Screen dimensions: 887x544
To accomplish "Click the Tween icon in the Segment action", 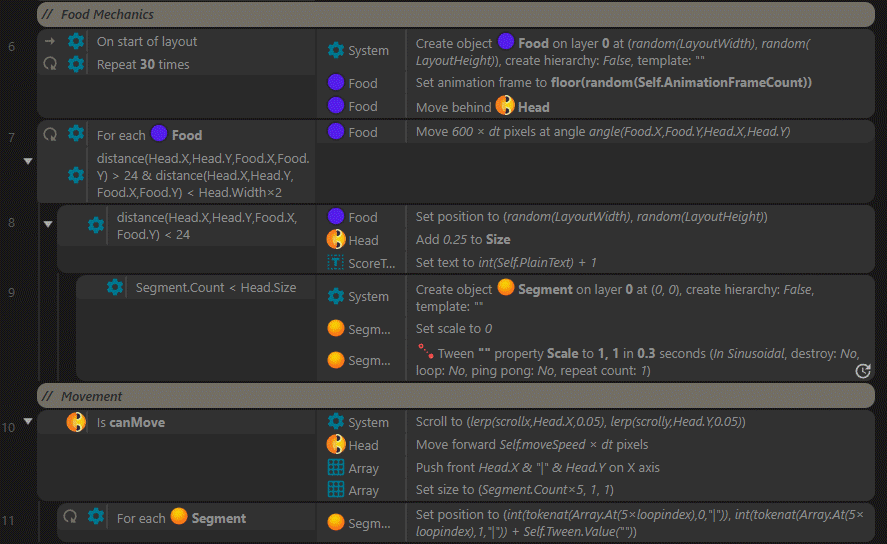I will pos(426,352).
